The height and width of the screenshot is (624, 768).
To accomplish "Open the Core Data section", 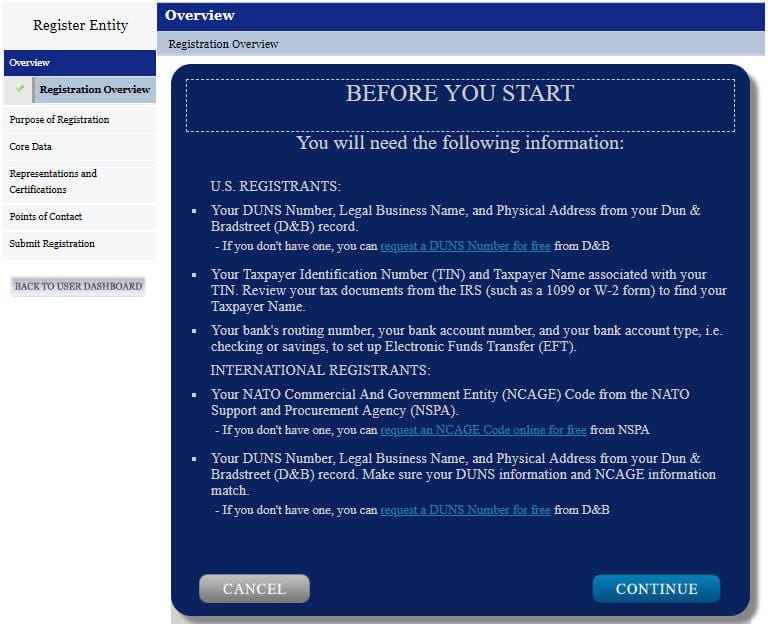I will (80, 146).
